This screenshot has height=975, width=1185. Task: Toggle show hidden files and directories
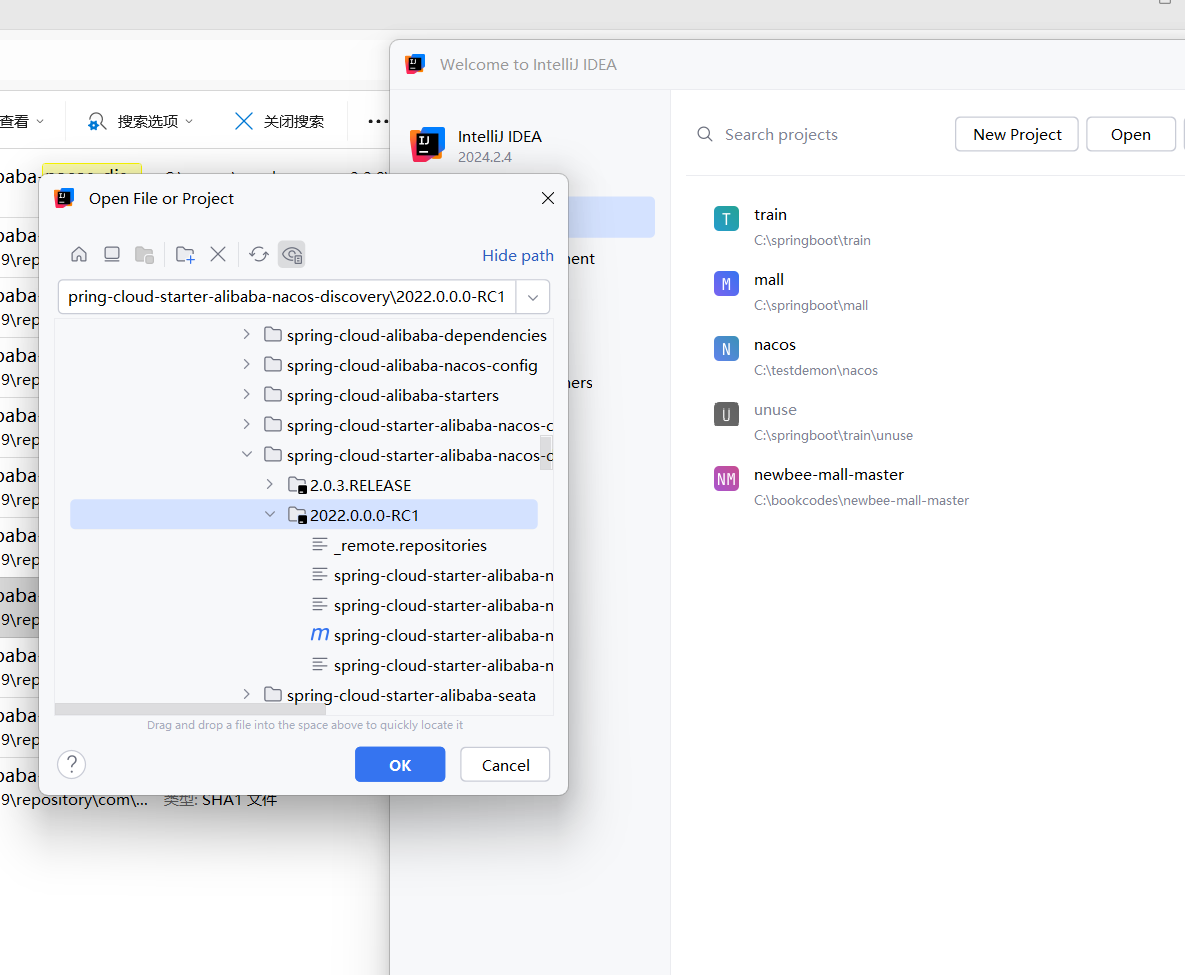[x=292, y=255]
